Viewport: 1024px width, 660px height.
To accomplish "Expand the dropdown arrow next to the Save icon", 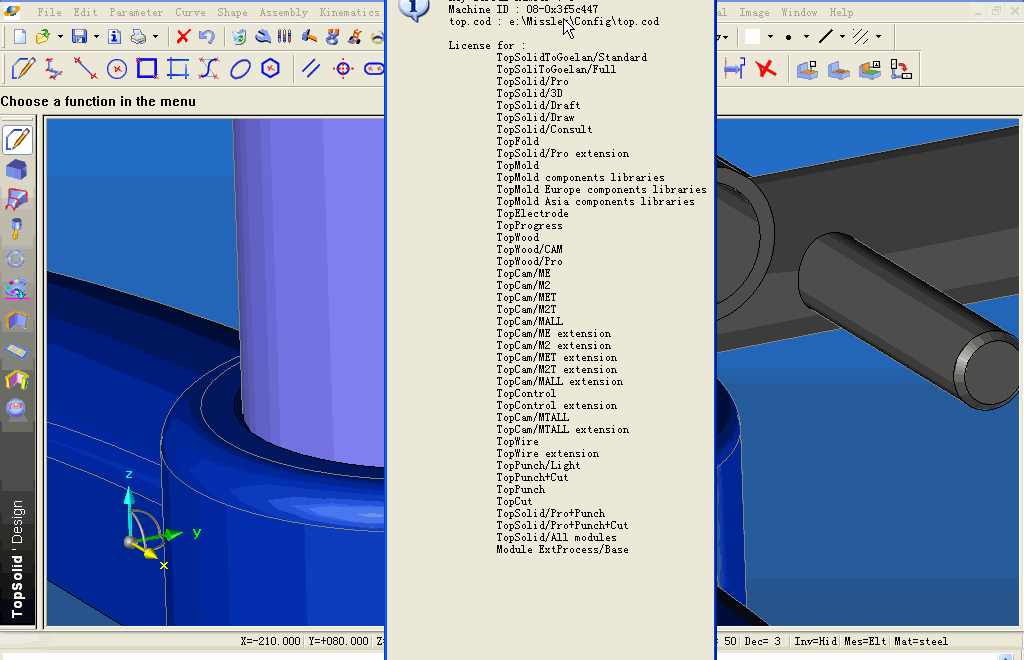I will [x=96, y=37].
